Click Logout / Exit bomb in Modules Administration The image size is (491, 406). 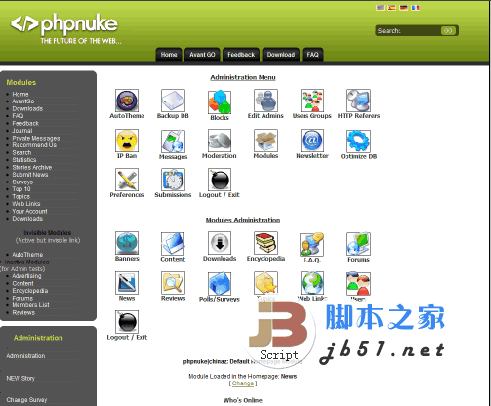point(127,322)
